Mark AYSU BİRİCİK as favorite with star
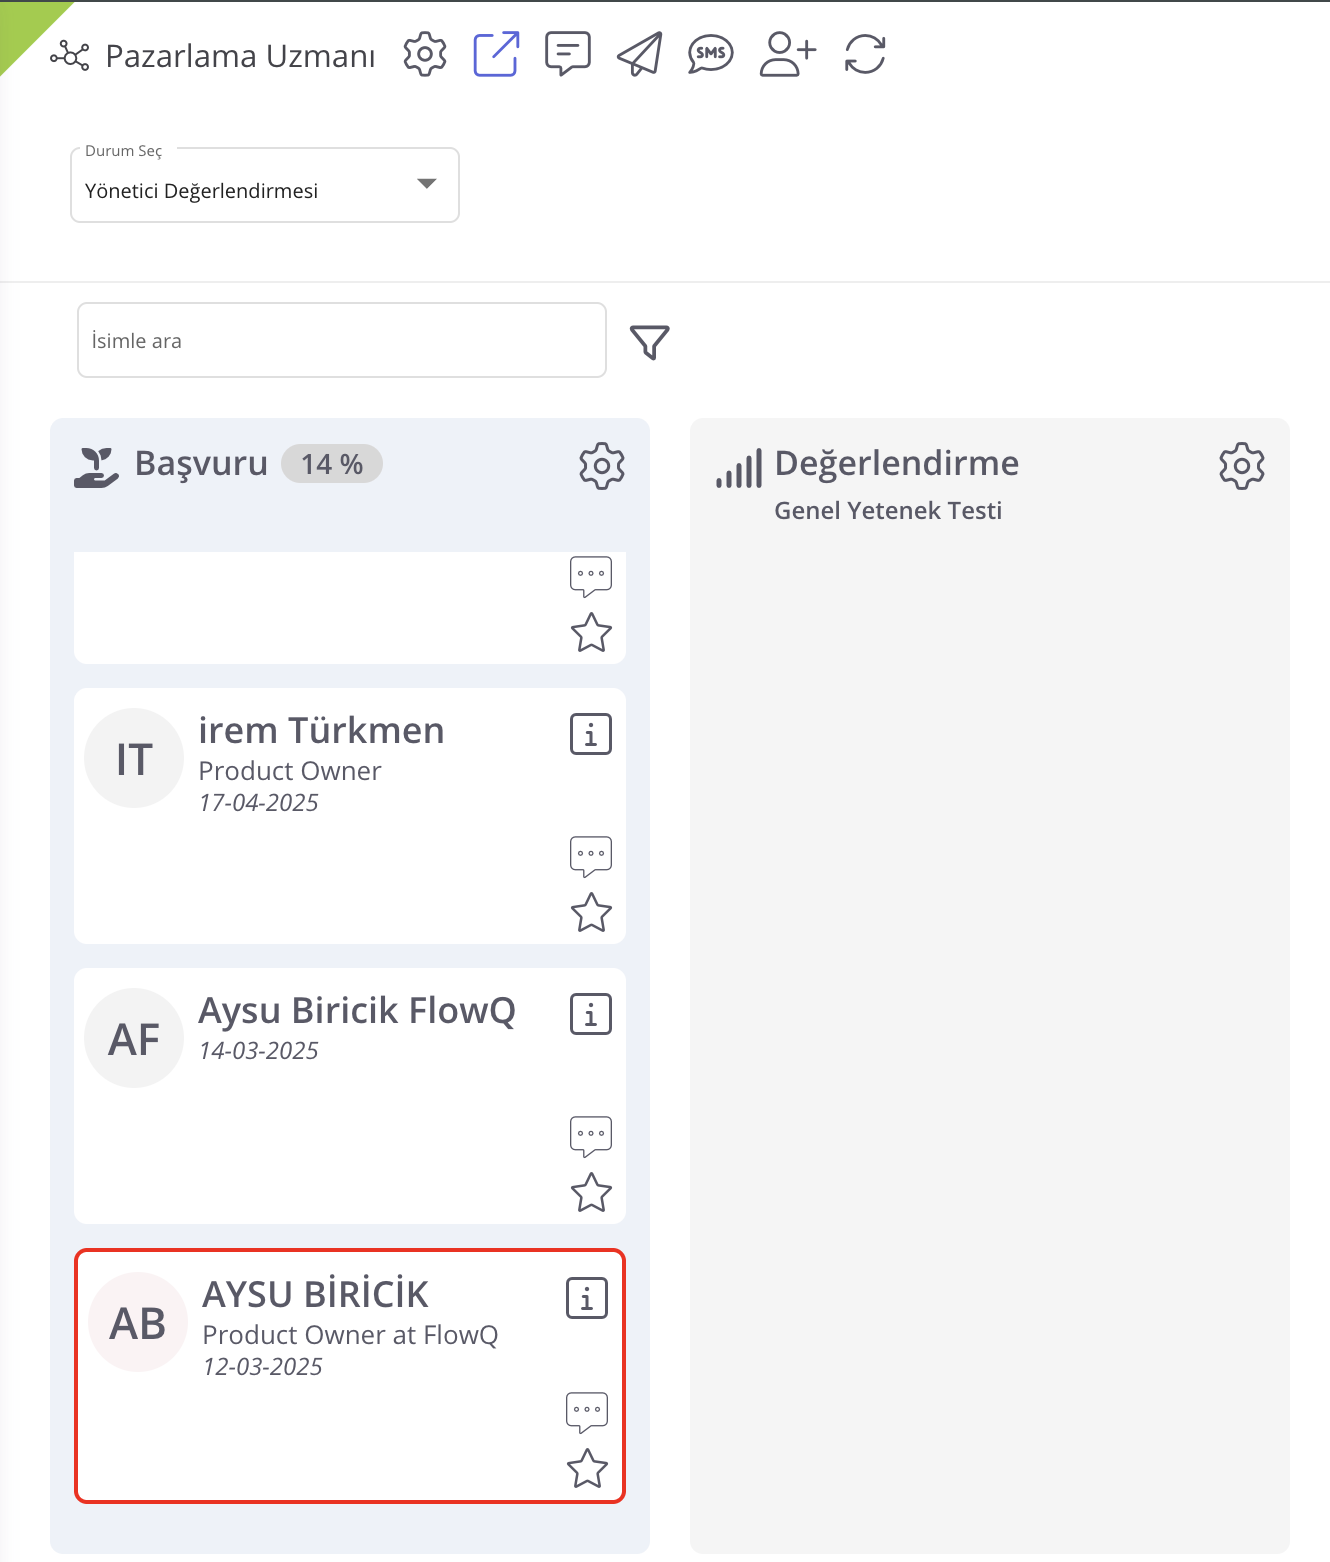This screenshot has height=1562, width=1330. click(587, 1468)
